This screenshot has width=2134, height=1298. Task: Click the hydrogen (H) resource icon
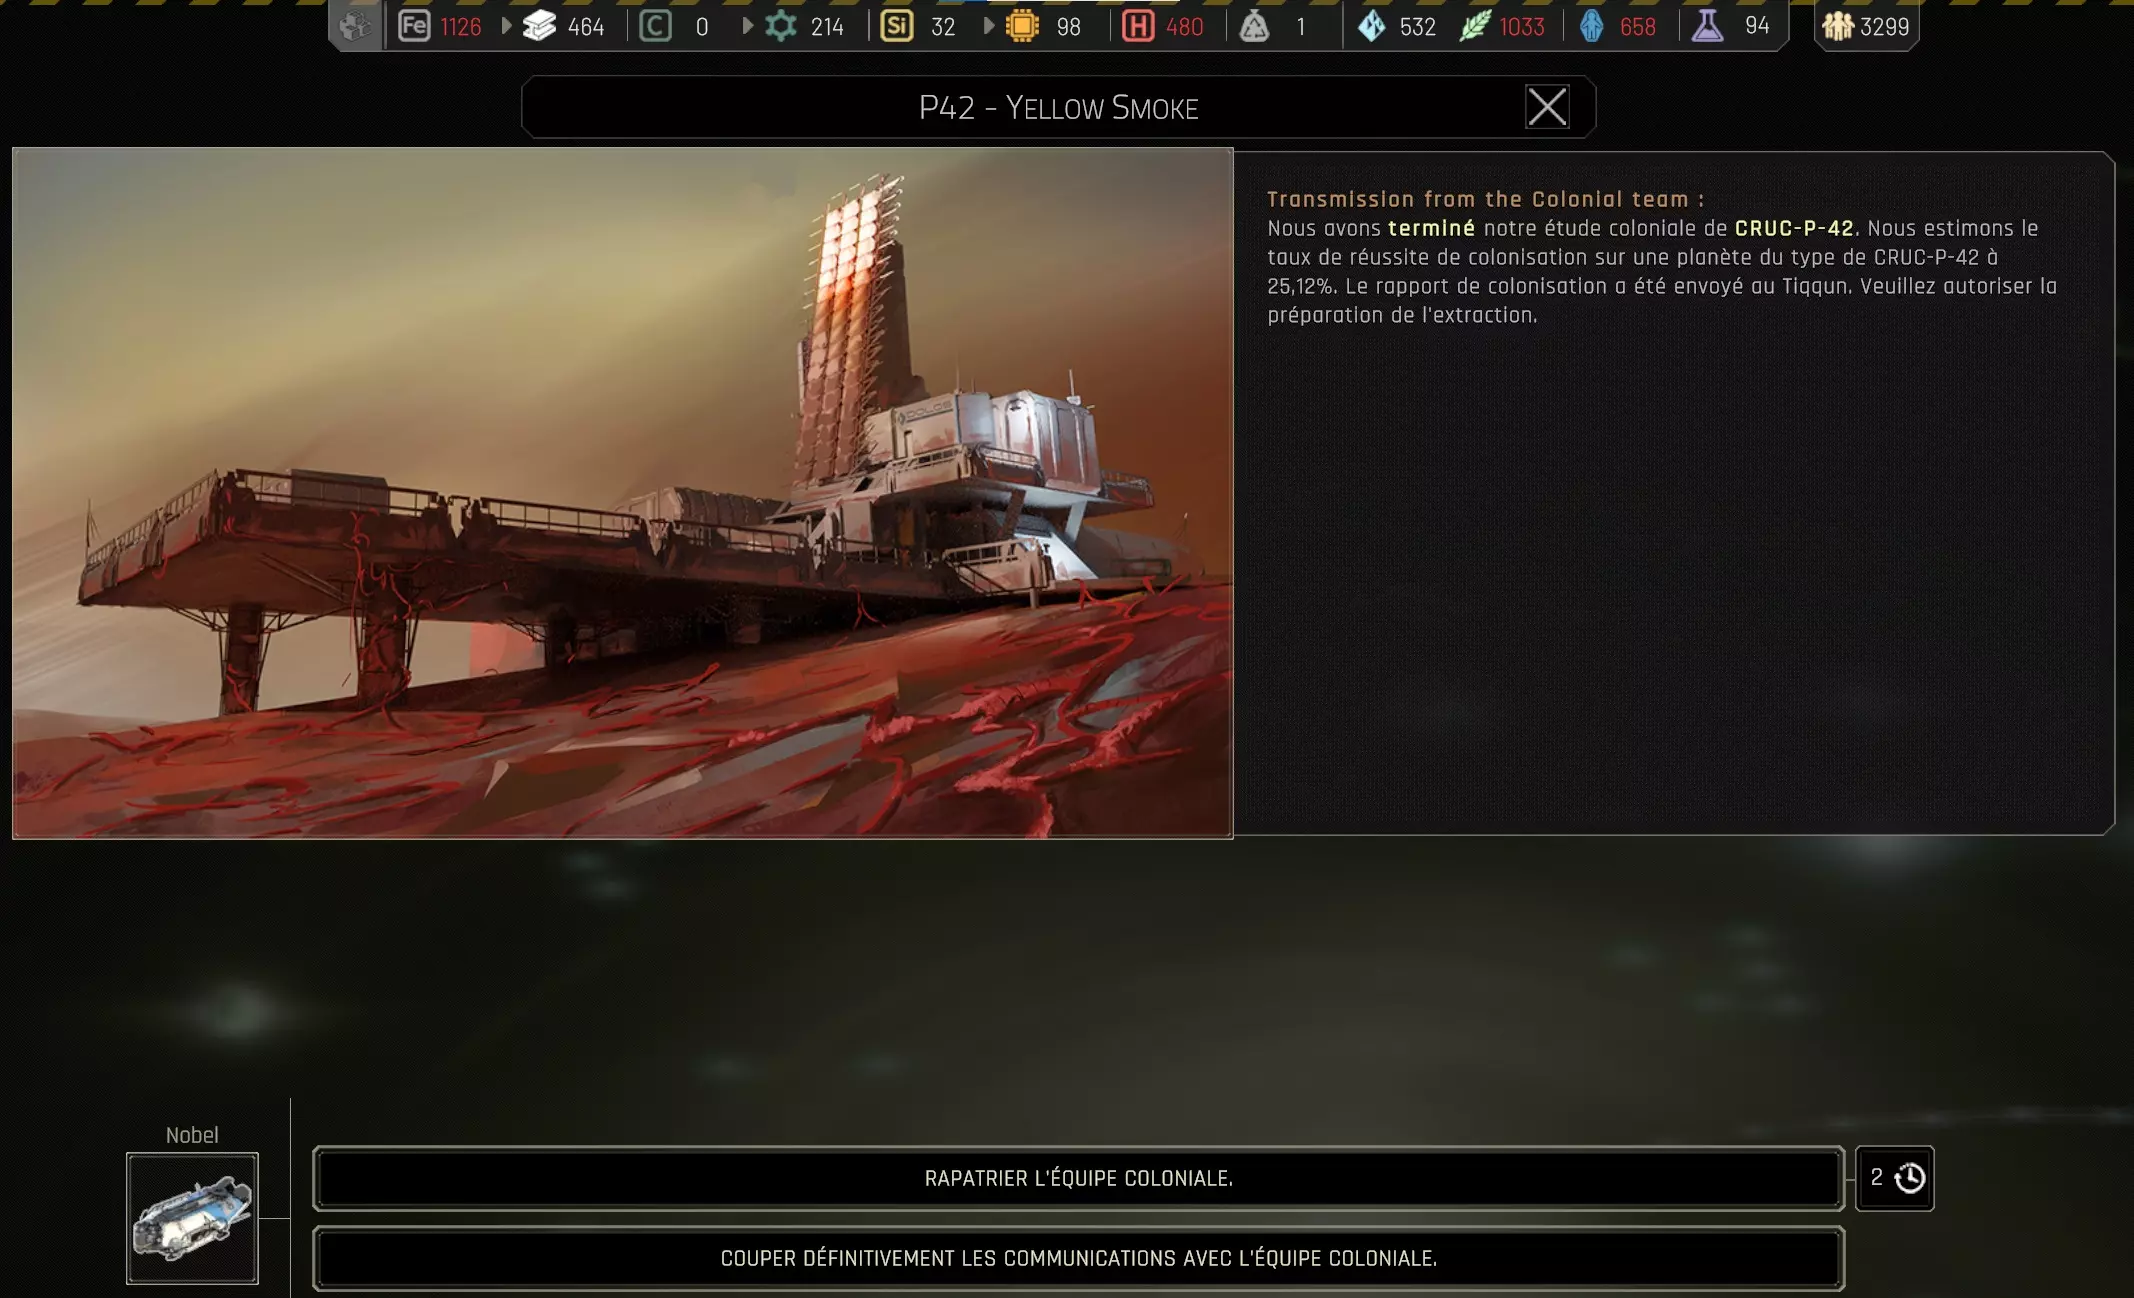(1138, 26)
